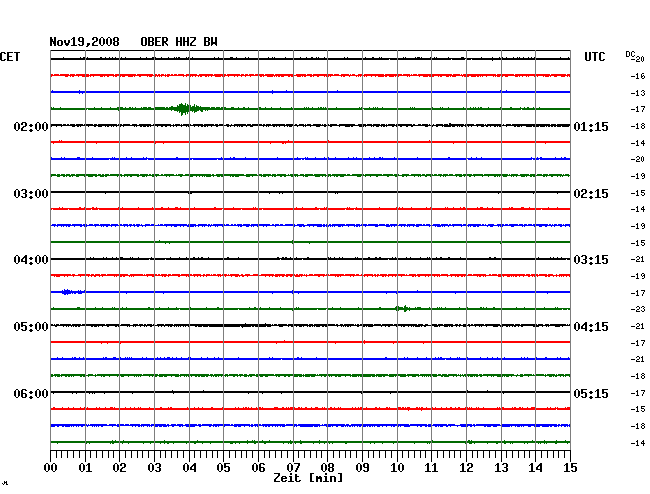
Task: Click minute 08 on the time axis
Action: pos(327,468)
